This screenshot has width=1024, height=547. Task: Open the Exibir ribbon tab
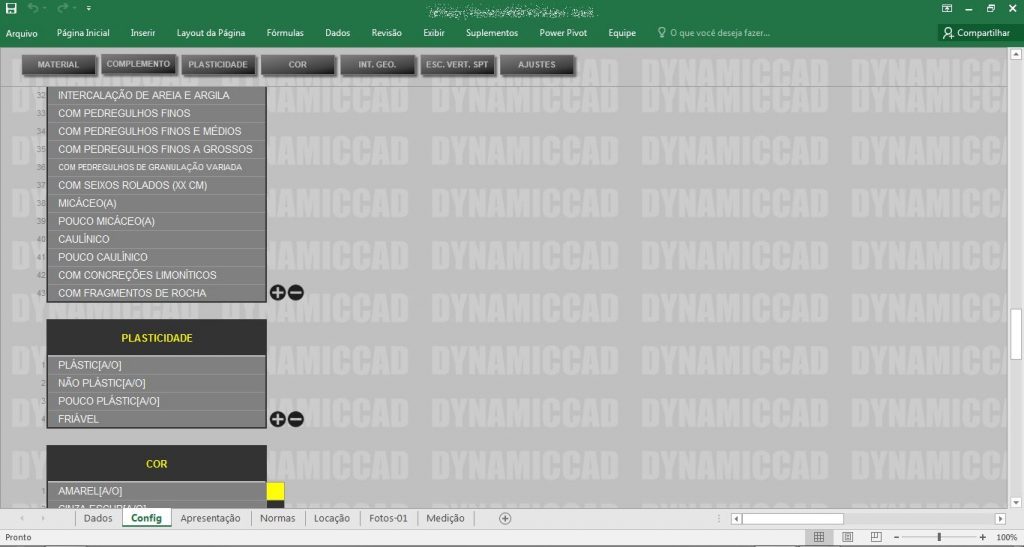coord(434,33)
